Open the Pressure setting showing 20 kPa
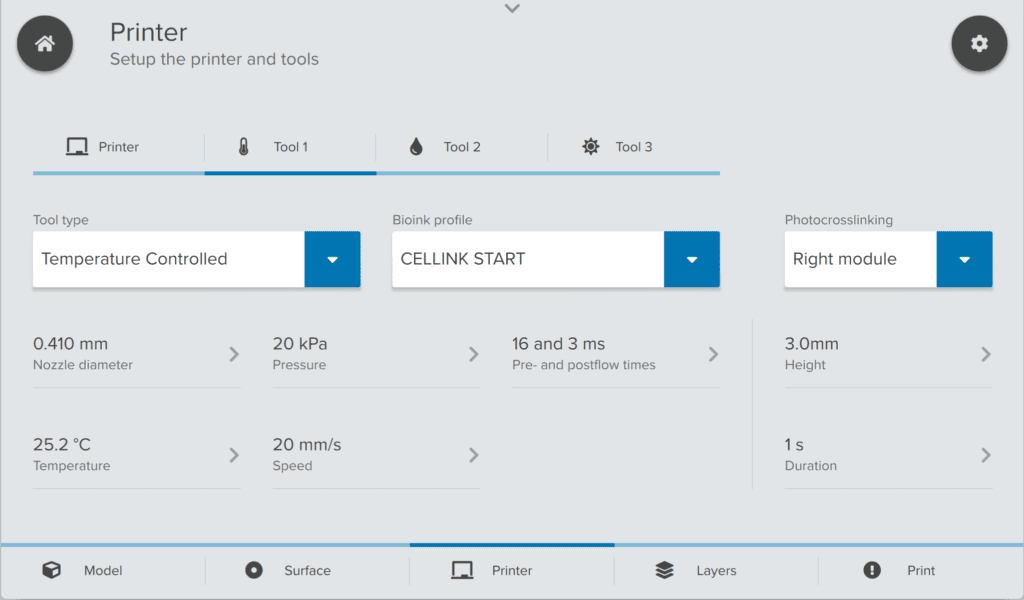This screenshot has height=600, width=1024. tap(376, 353)
